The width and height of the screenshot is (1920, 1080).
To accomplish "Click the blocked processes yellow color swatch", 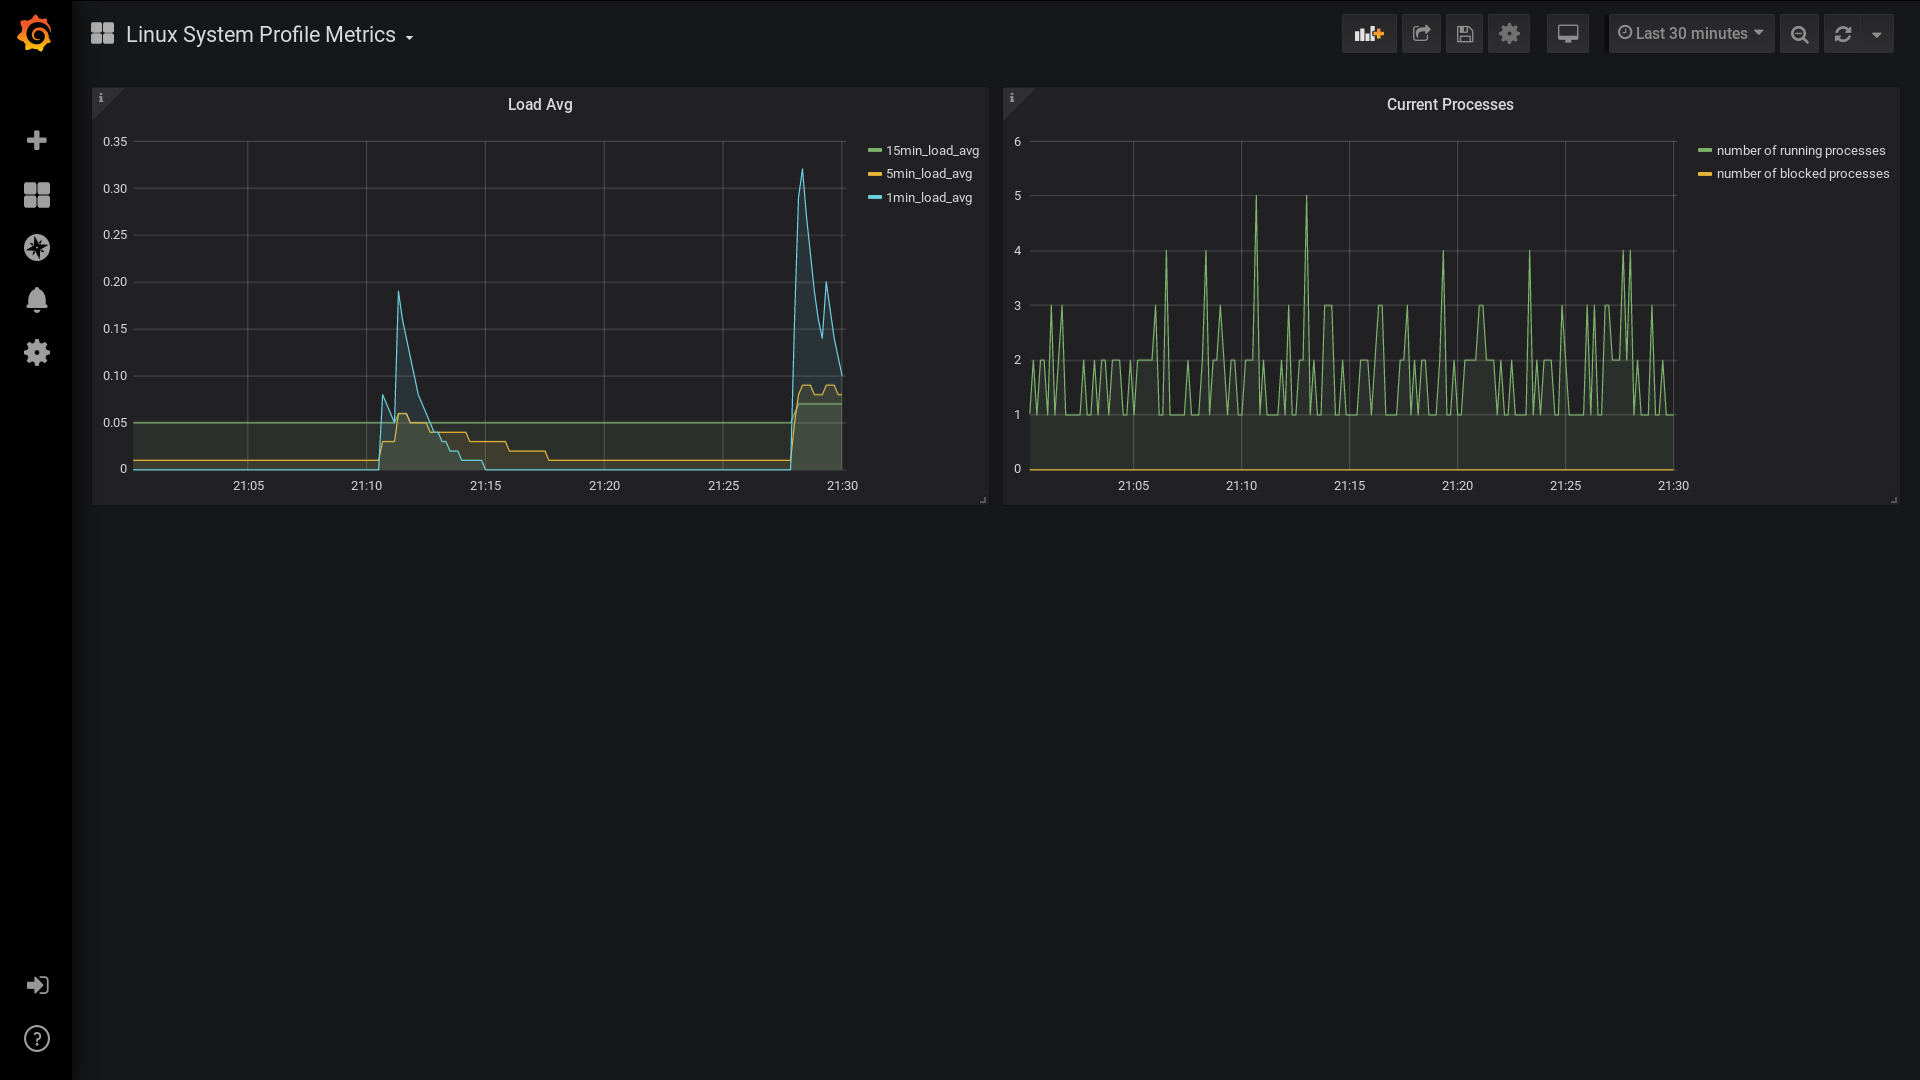I will (1705, 174).
